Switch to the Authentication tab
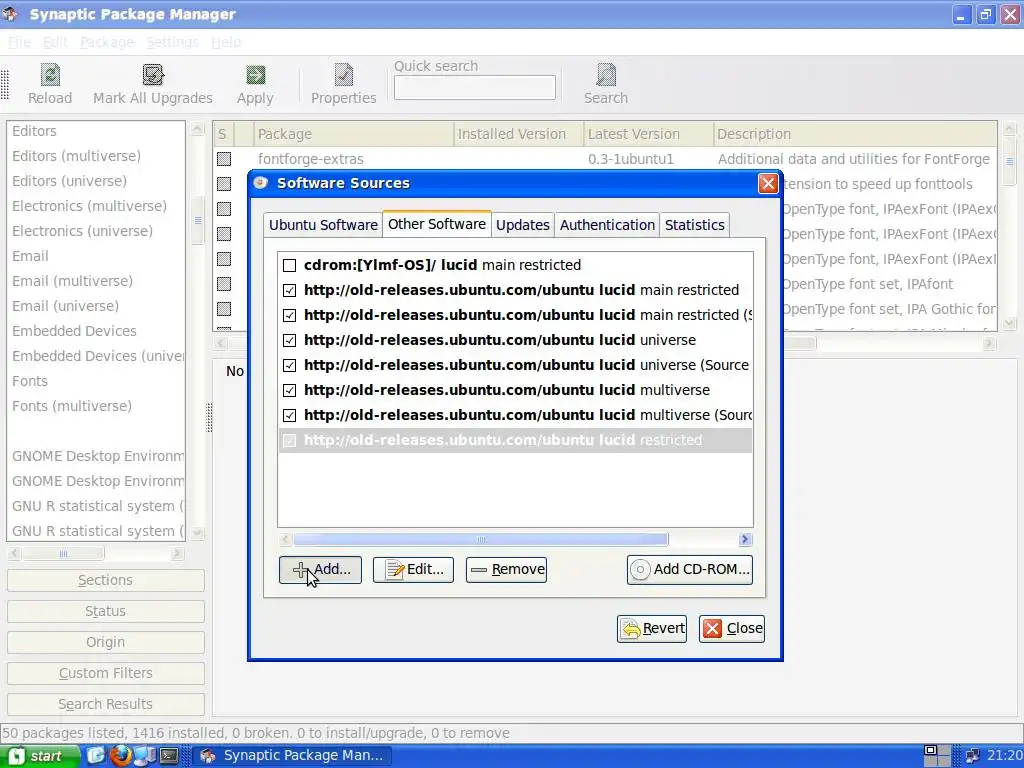 pos(607,225)
